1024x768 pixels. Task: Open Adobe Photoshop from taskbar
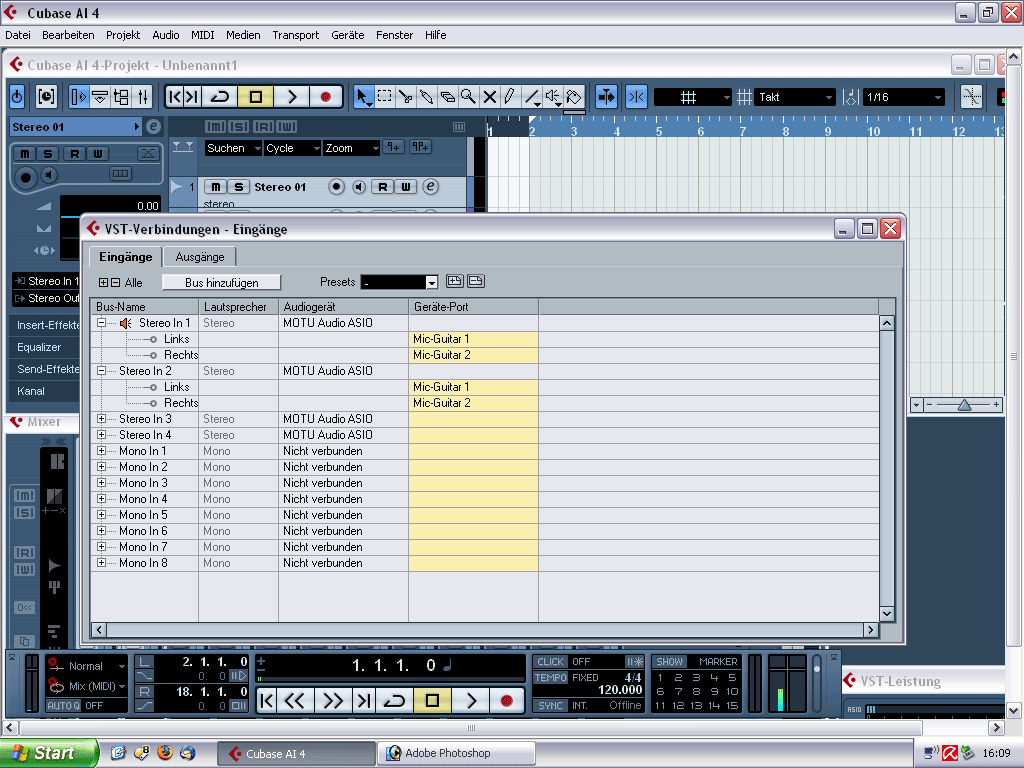456,753
